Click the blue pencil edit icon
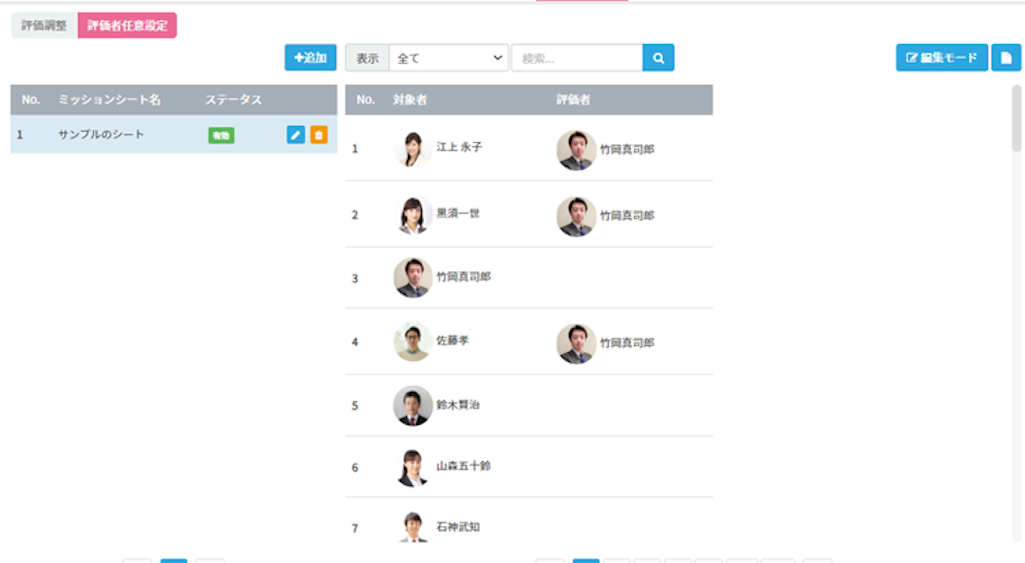Image resolution: width=1025 pixels, height=563 pixels. 296,135
